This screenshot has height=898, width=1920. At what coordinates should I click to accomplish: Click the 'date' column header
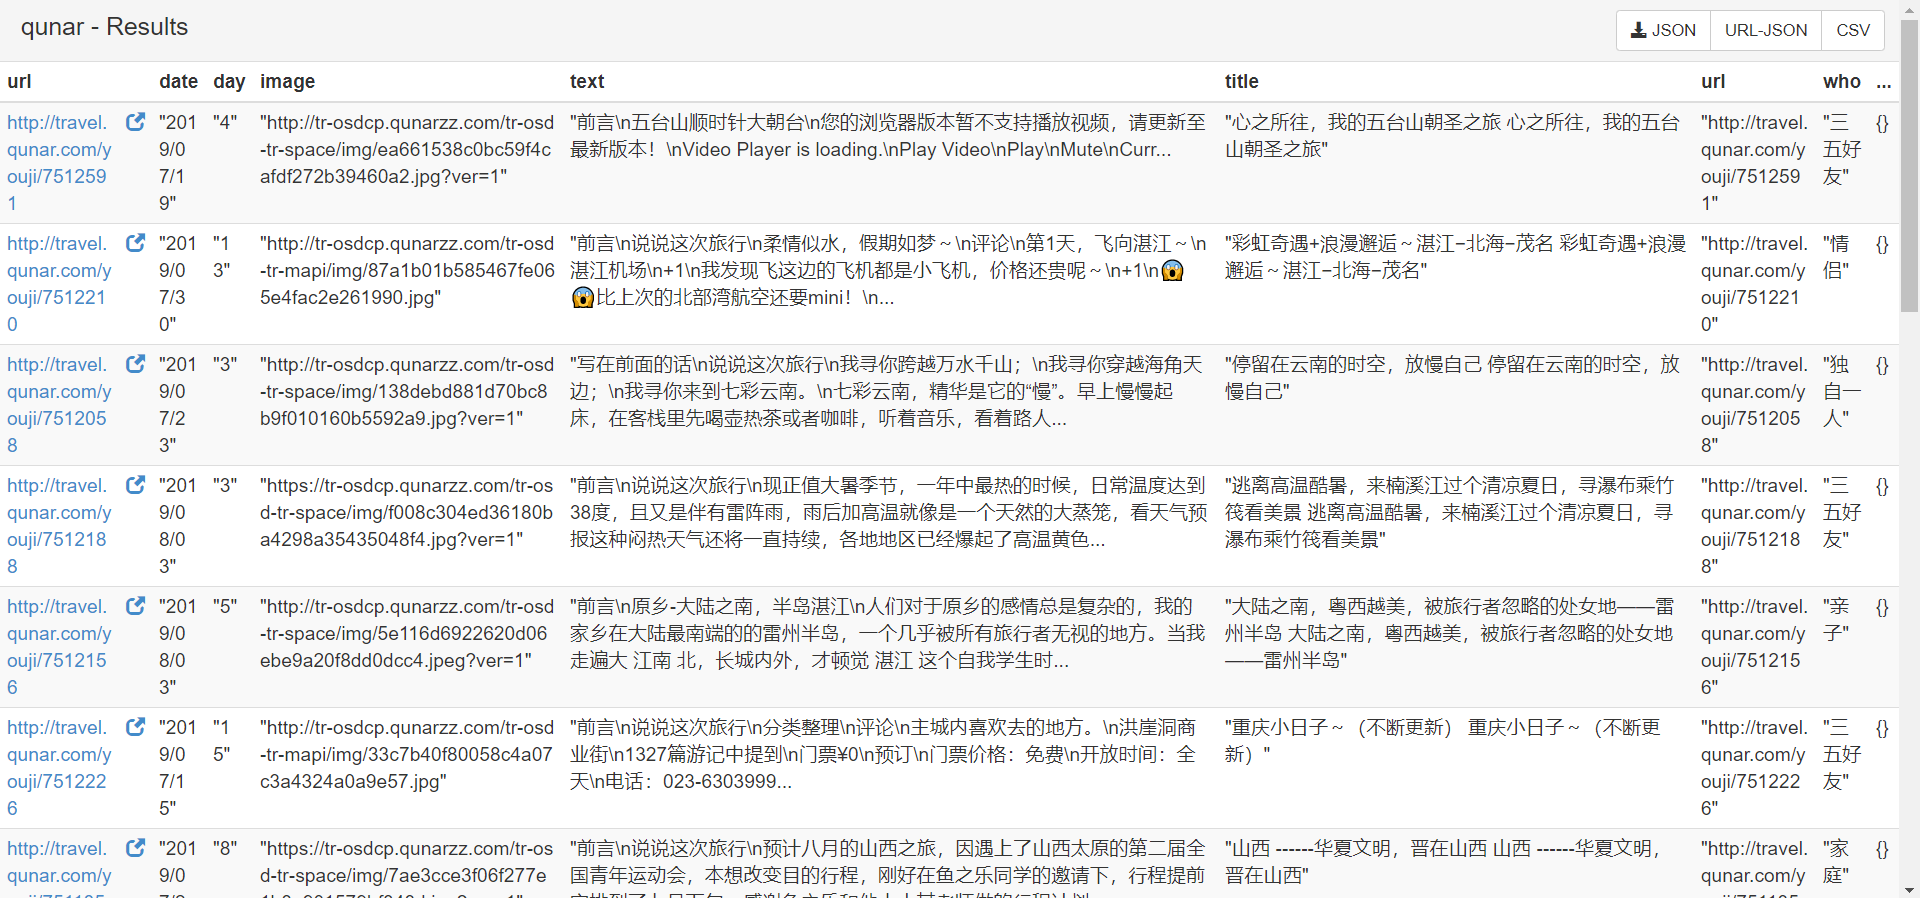click(178, 81)
